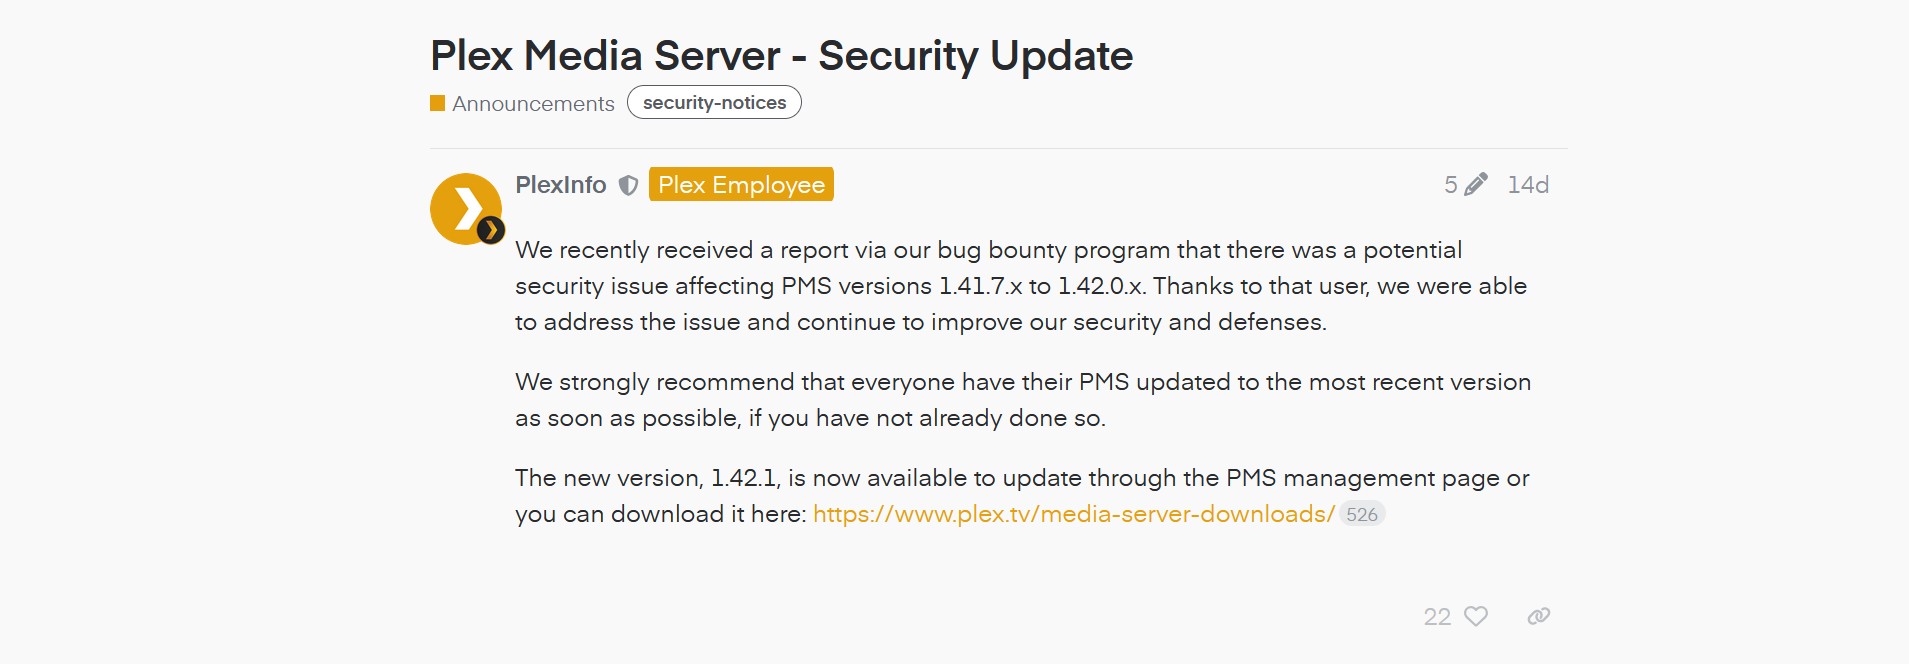Viewport: 1909px width, 664px height.
Task: Click the small Plex flair badge on avatar
Action: (491, 231)
